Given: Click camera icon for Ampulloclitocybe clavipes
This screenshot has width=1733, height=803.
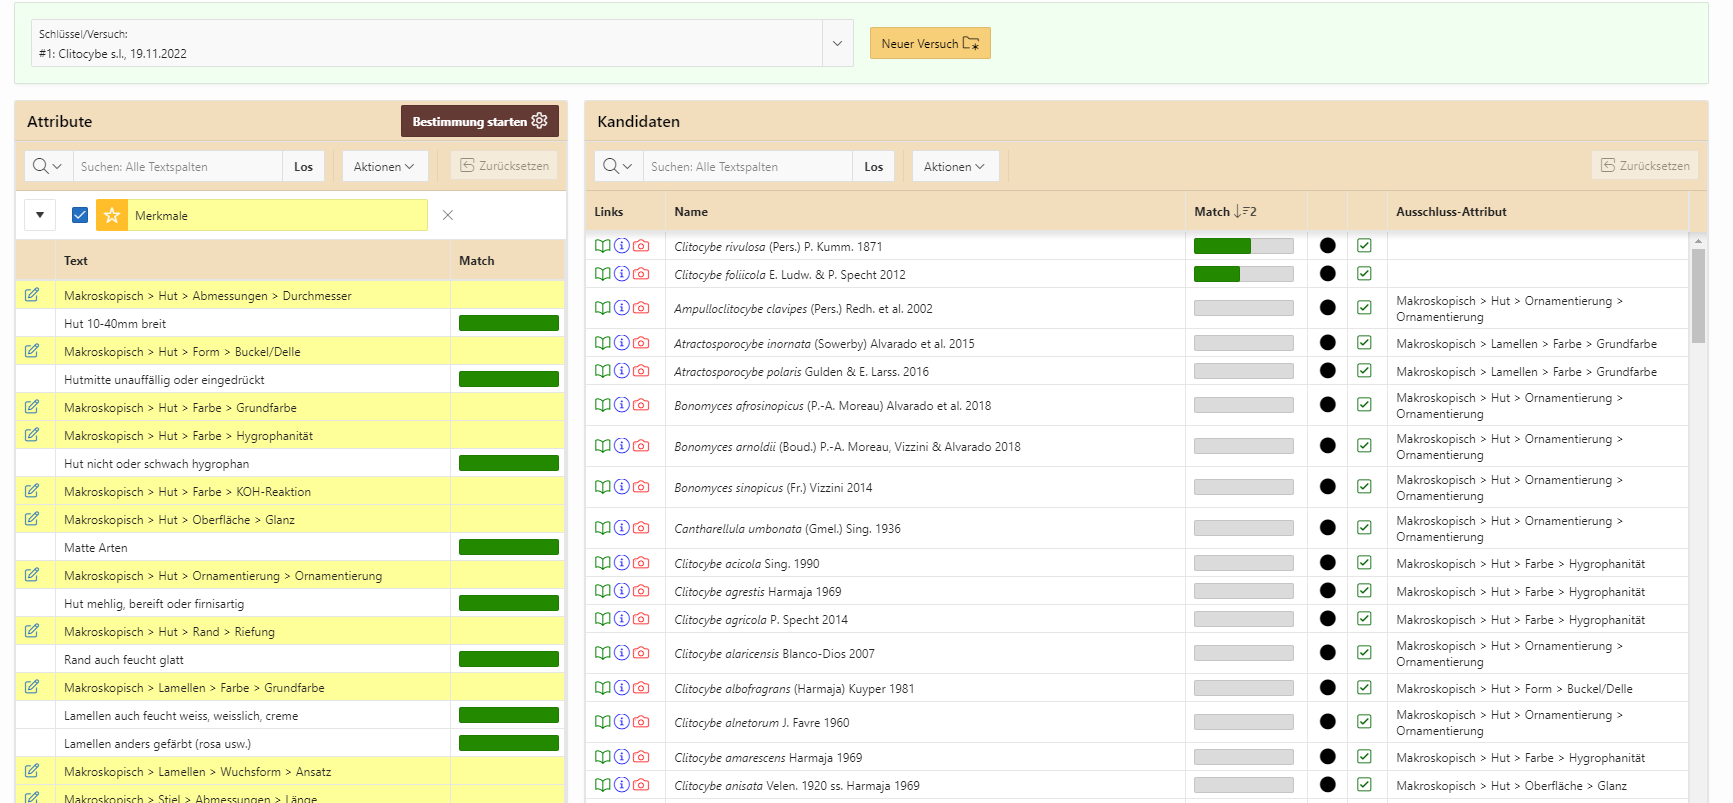Looking at the screenshot, I should tap(641, 308).
